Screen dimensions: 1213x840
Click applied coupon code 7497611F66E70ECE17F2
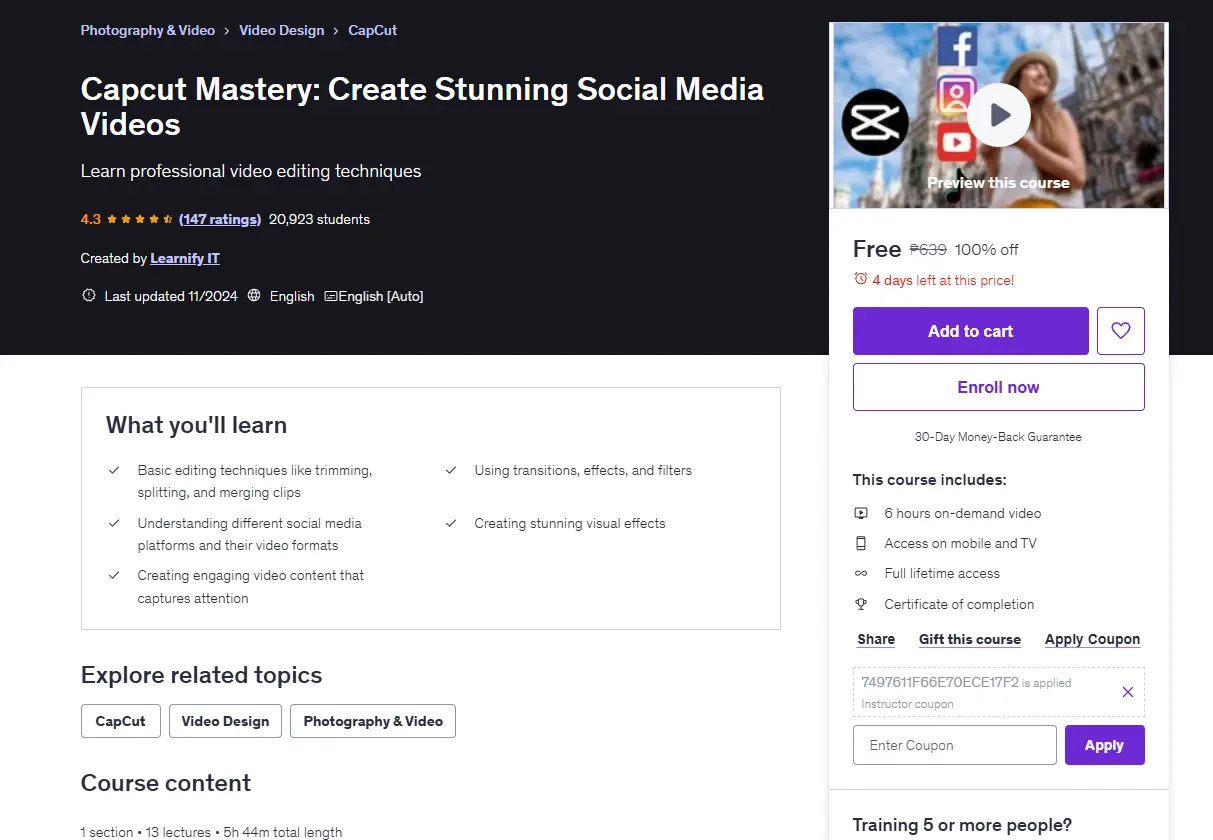(939, 682)
